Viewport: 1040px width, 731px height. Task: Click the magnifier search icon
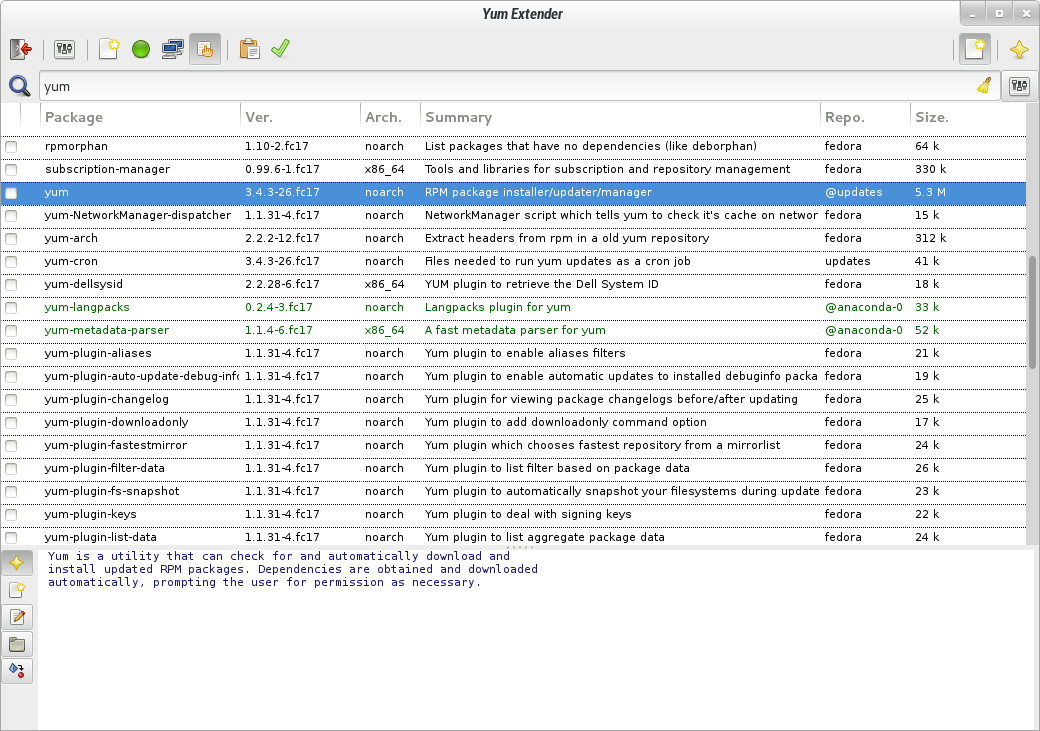point(19,86)
